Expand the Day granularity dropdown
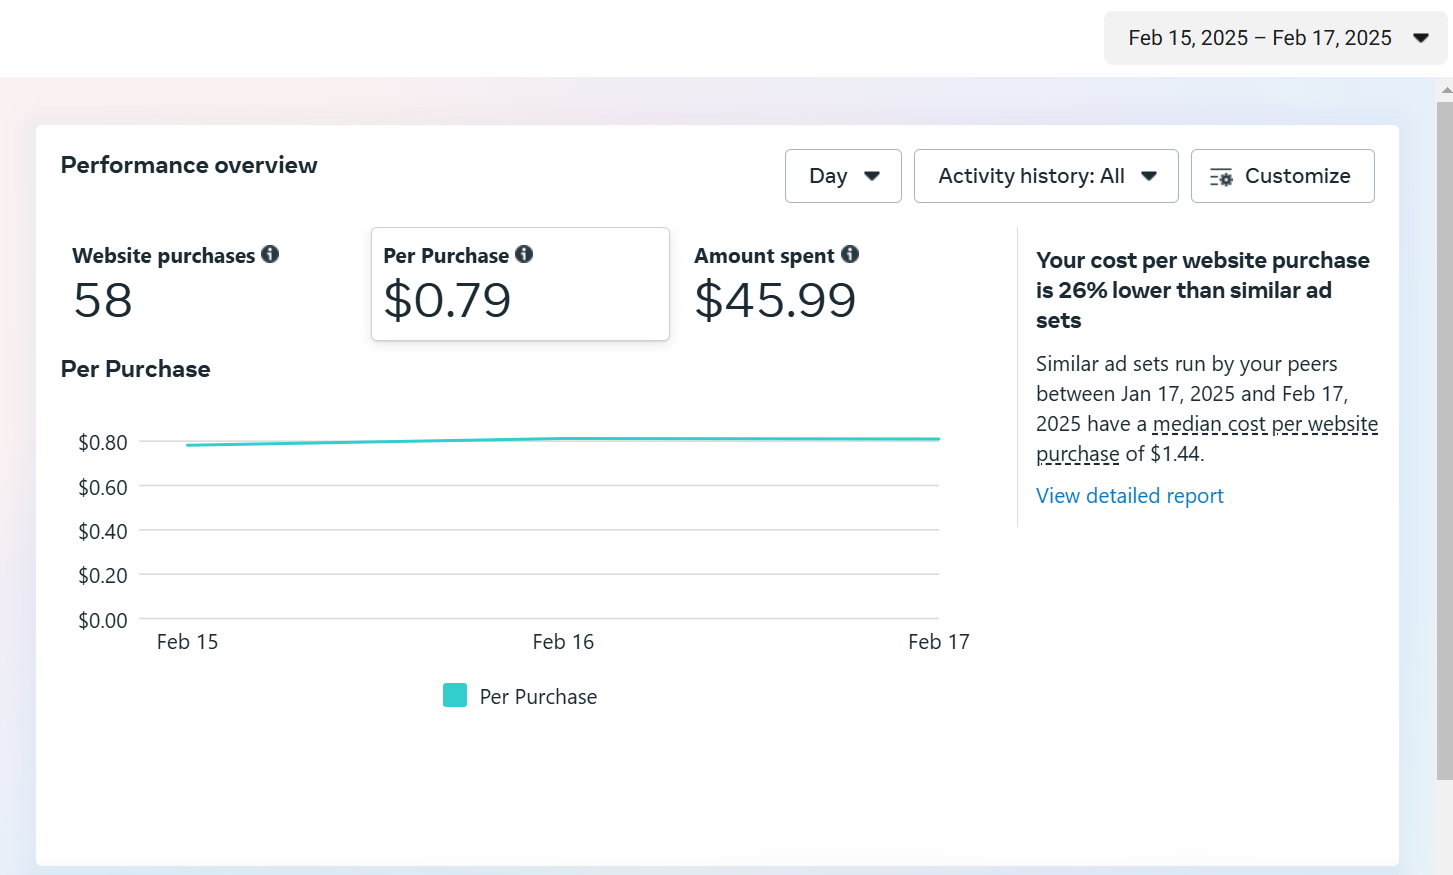The width and height of the screenshot is (1453, 875). [843, 176]
